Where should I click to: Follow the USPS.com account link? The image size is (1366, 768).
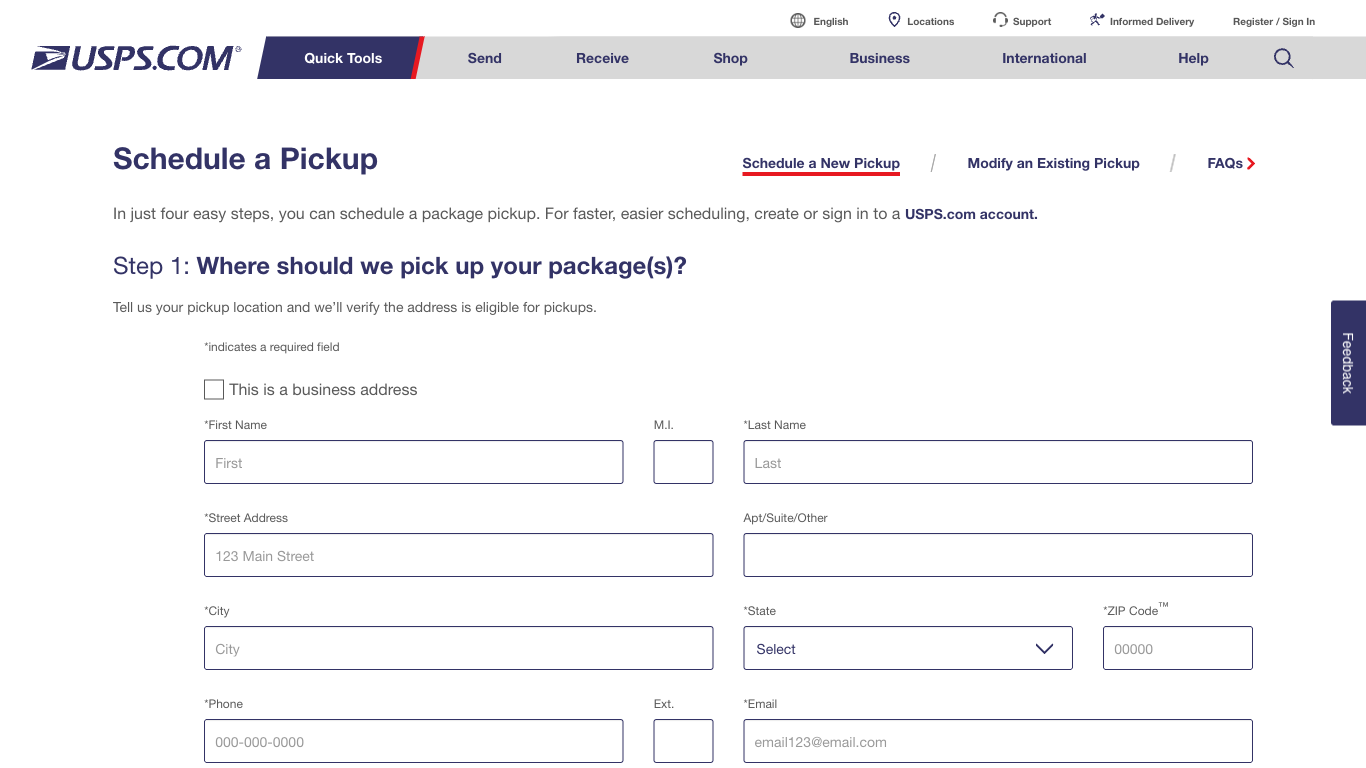pos(971,214)
